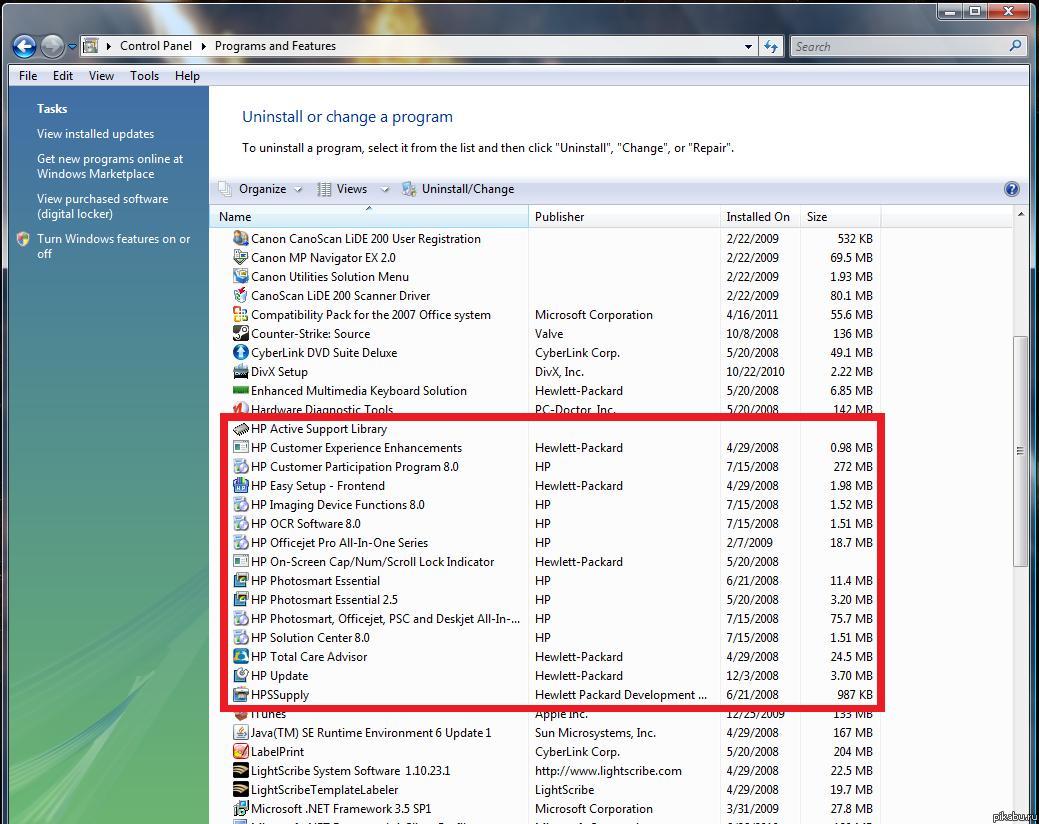Select Enhanced Multimedia Keyboard Solution icon
The image size is (1039, 824).
241,390
